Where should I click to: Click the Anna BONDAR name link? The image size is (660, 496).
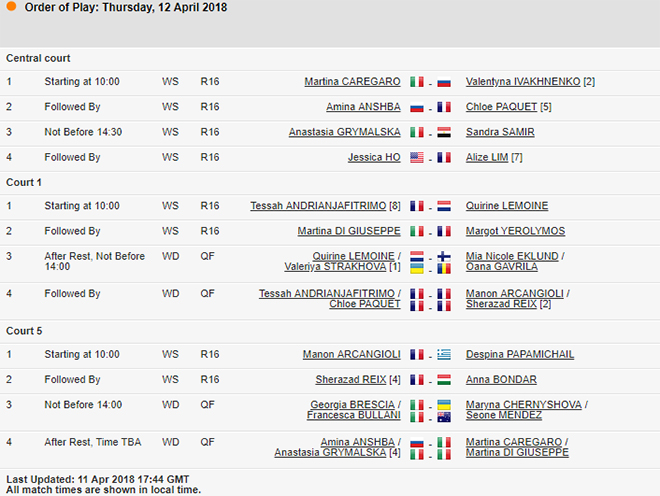(x=501, y=379)
